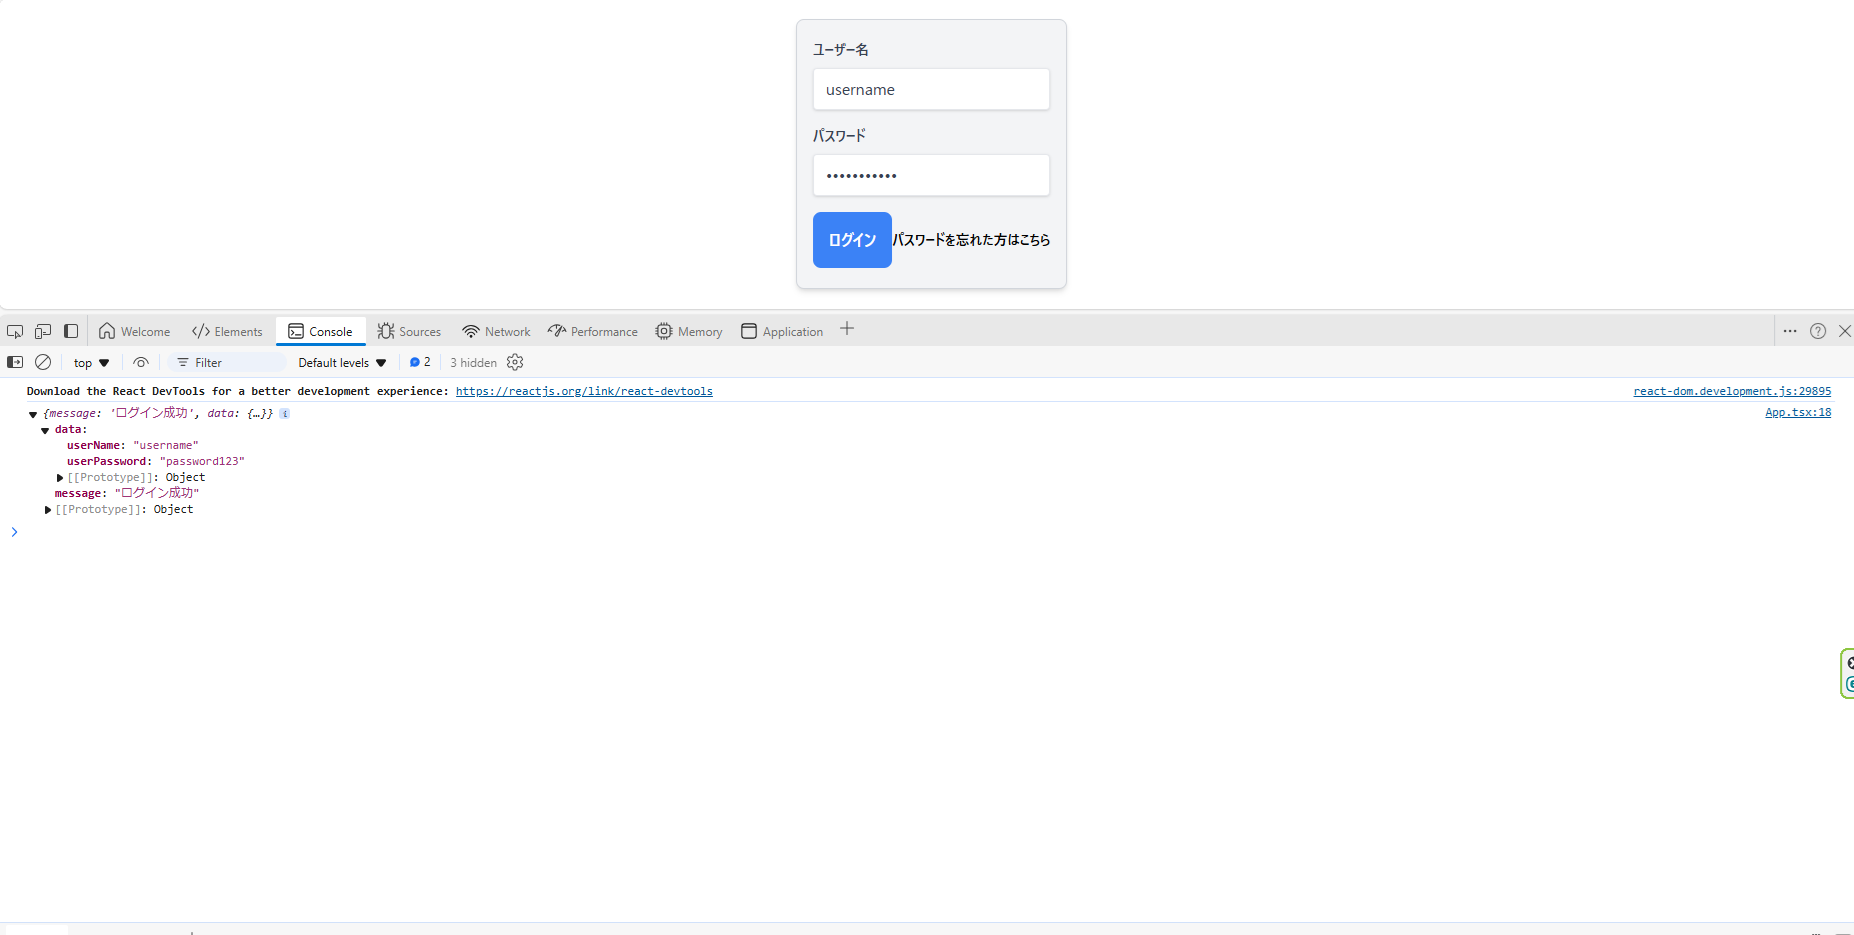This screenshot has width=1854, height=935.
Task: Expand the outer [[Prototype]]: Object node
Action: [48, 510]
